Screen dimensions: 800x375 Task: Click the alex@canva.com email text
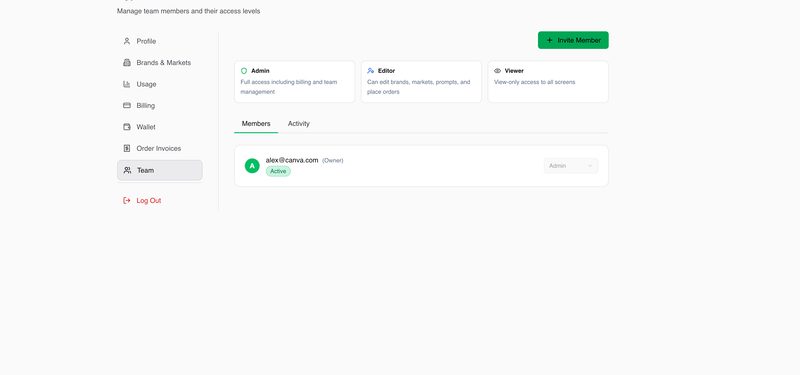click(x=292, y=160)
